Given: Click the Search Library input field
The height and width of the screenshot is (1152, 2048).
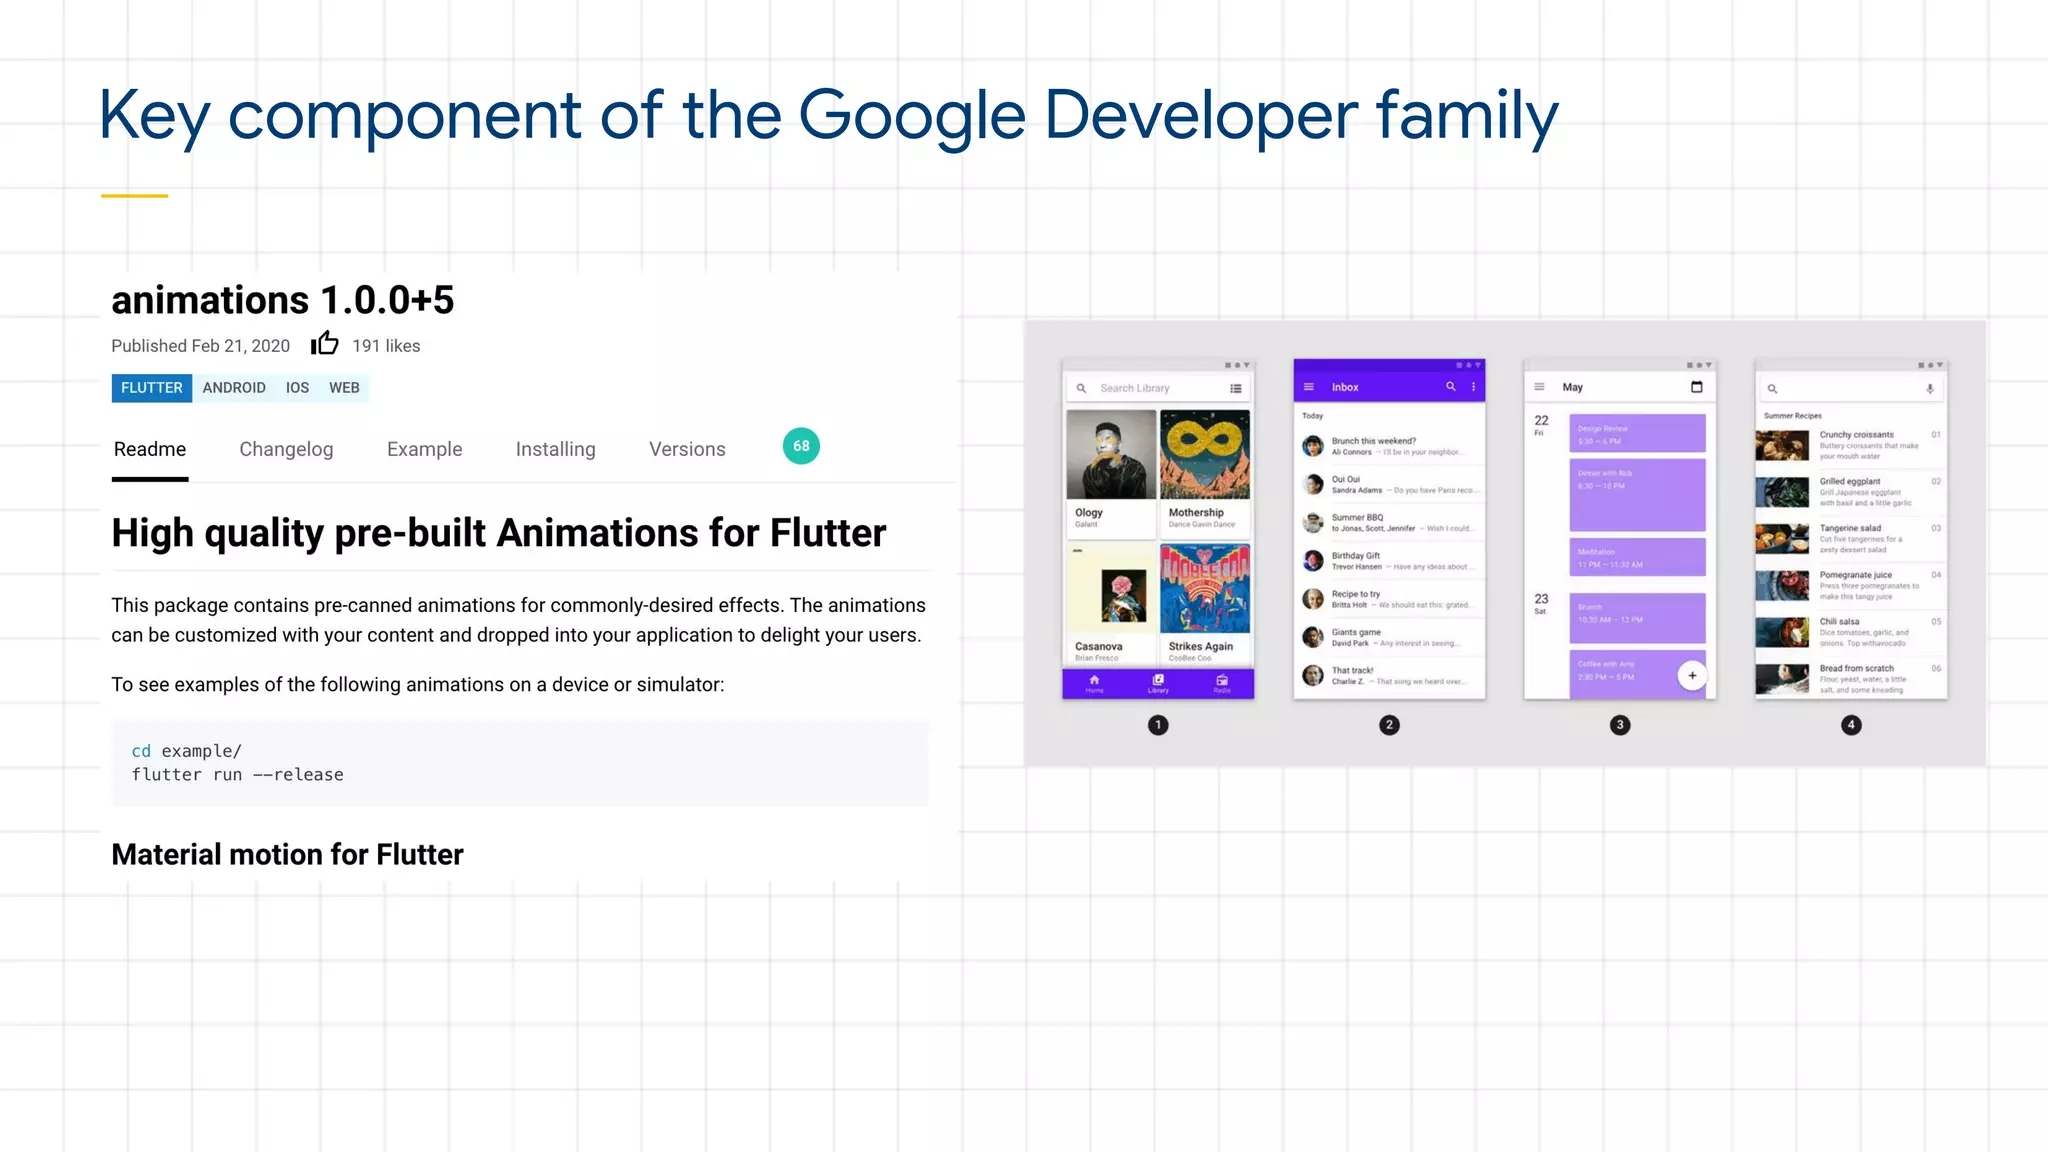Looking at the screenshot, I should (x=1158, y=388).
